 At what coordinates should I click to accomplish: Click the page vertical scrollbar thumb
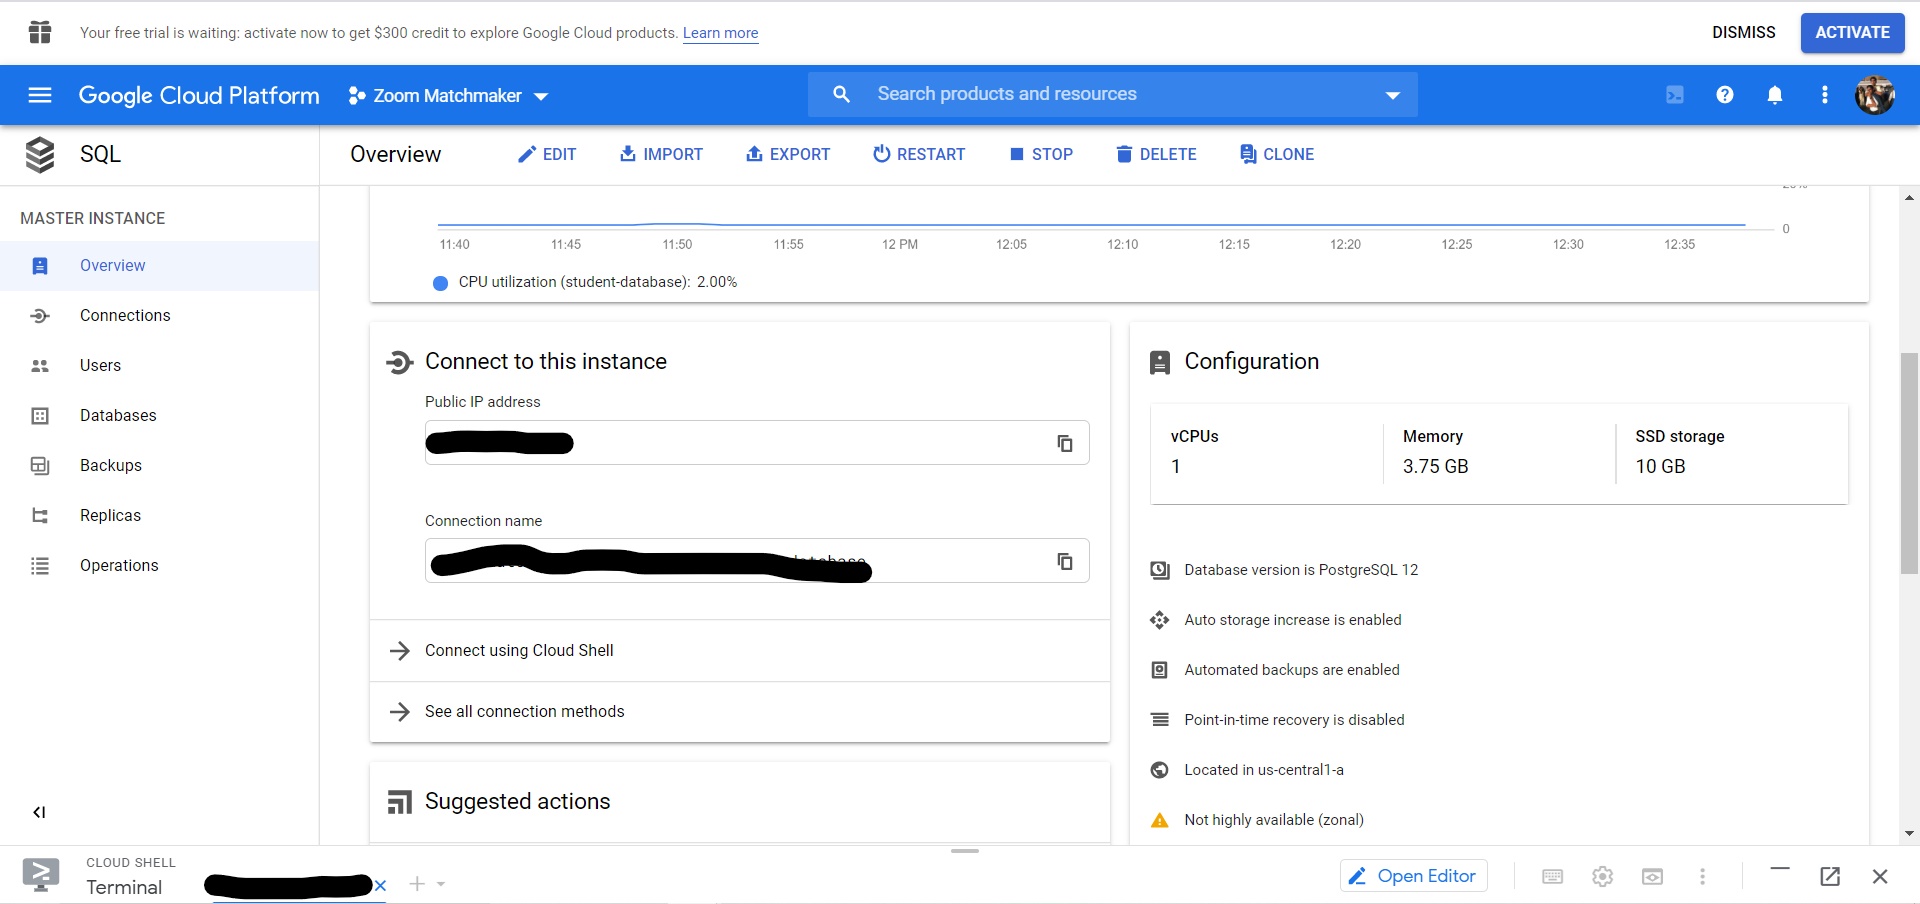(1909, 463)
